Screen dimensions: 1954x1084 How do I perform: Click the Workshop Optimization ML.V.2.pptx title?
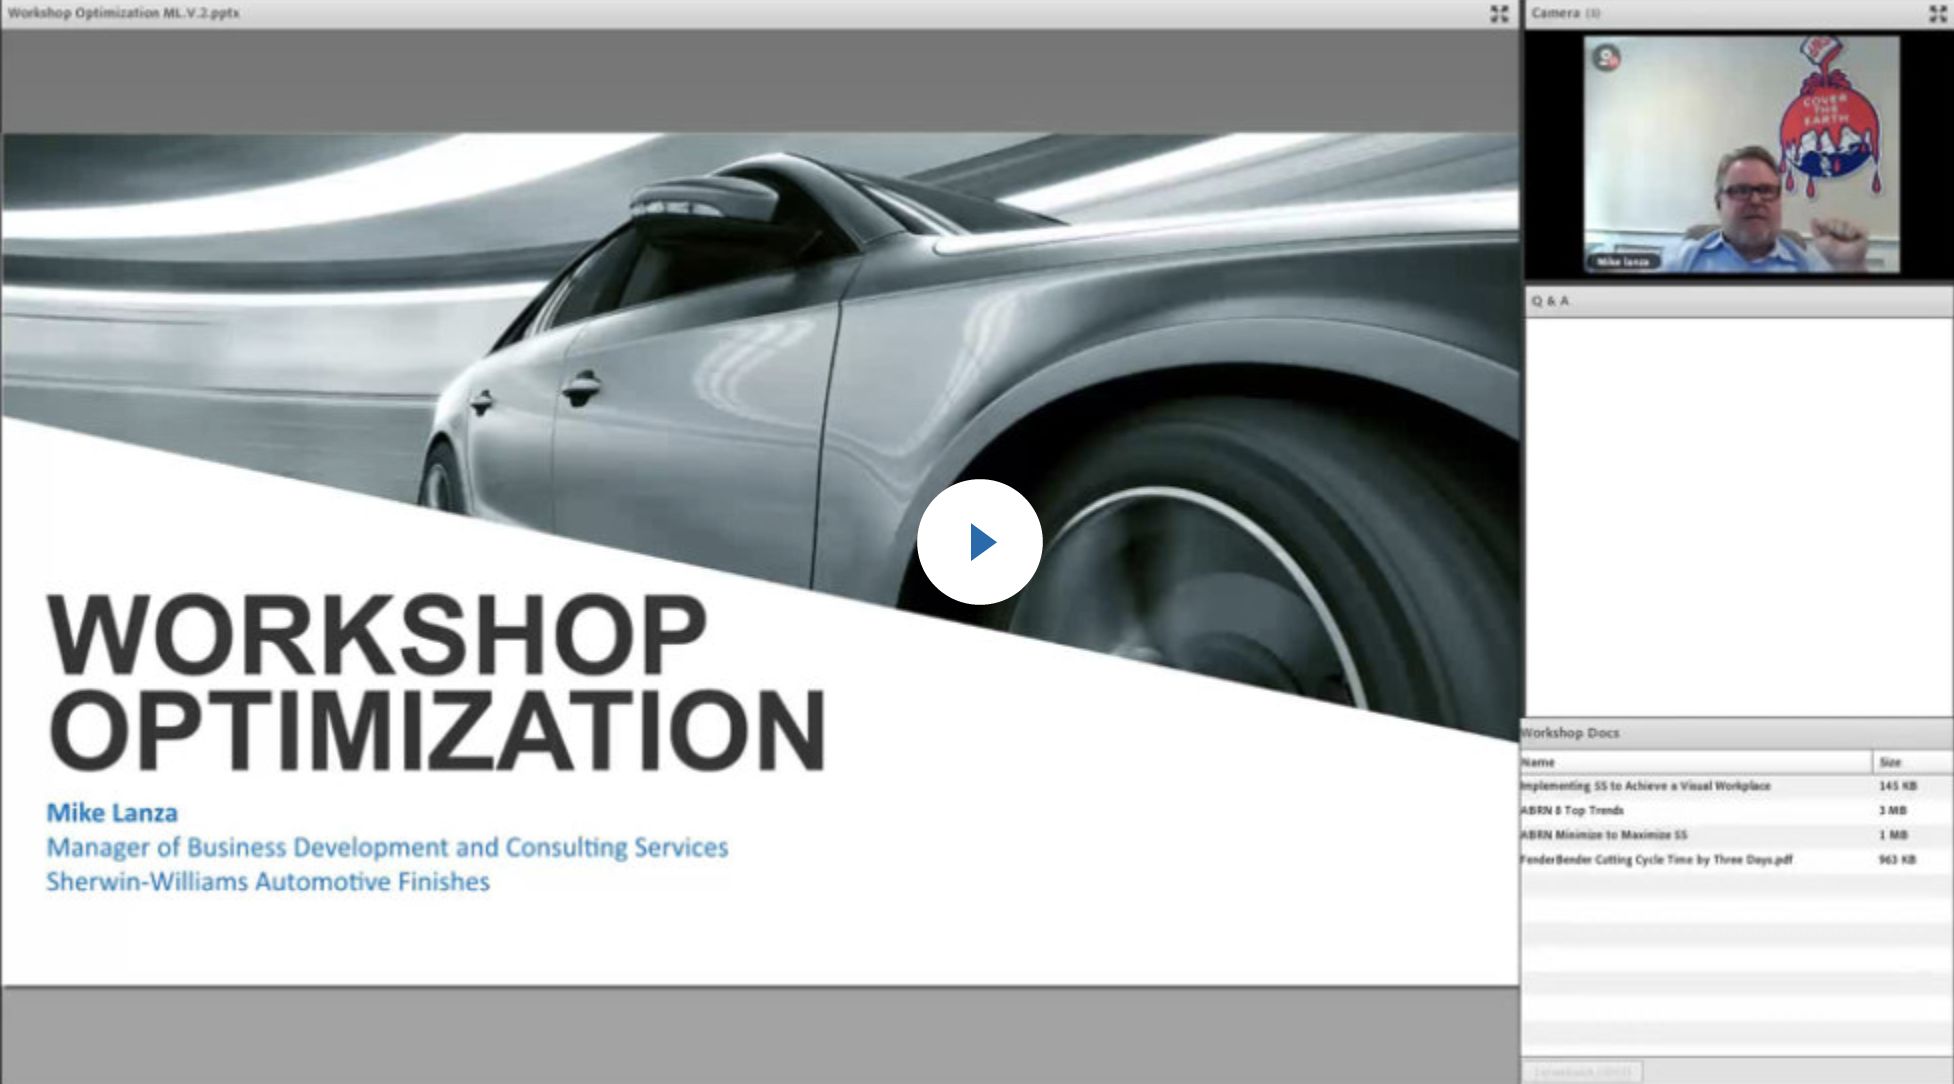pyautogui.click(x=123, y=13)
